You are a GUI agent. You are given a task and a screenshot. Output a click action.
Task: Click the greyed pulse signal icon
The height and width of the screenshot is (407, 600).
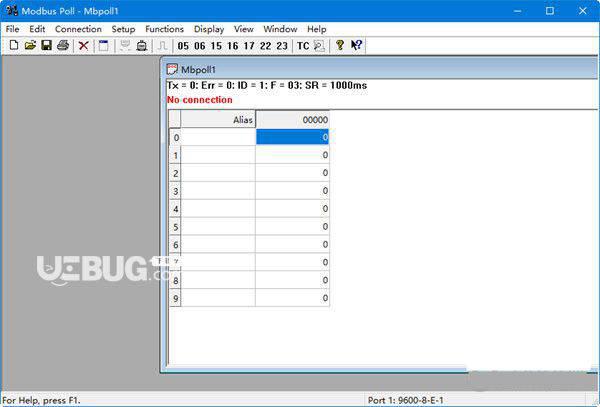tap(162, 46)
